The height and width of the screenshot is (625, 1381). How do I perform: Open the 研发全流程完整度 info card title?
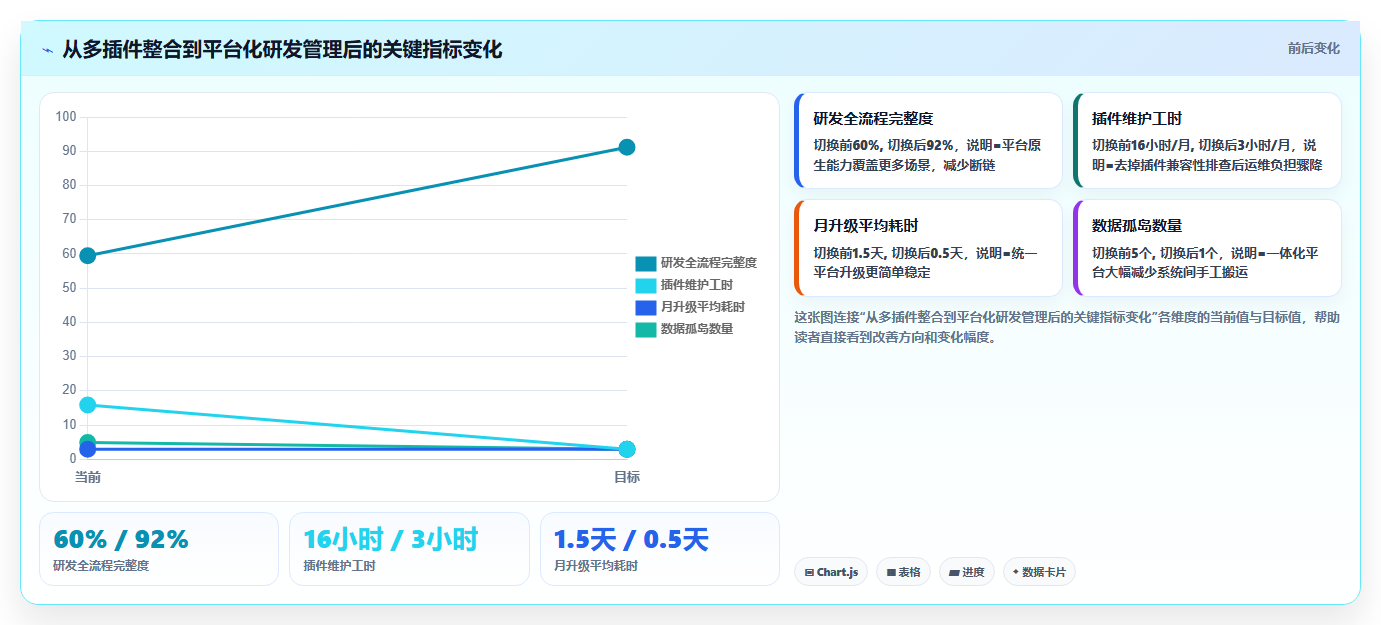[873, 118]
